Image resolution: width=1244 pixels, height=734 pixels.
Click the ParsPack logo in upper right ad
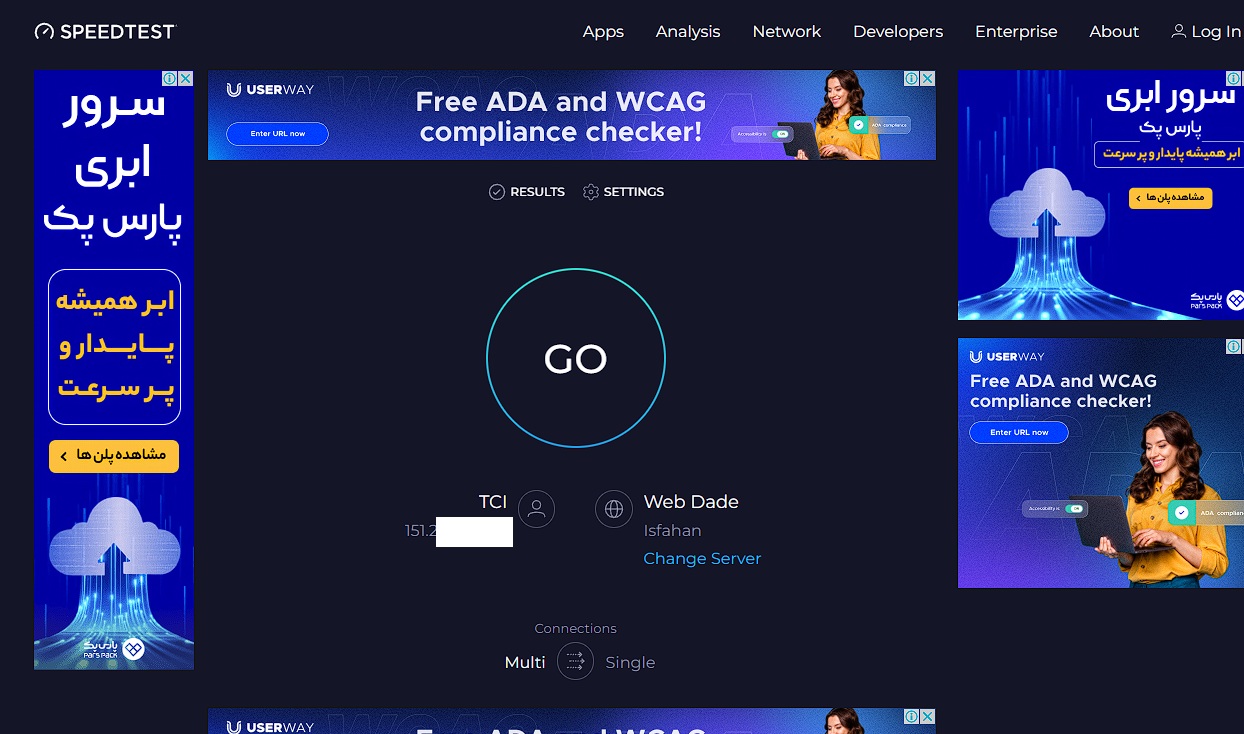(x=1217, y=300)
